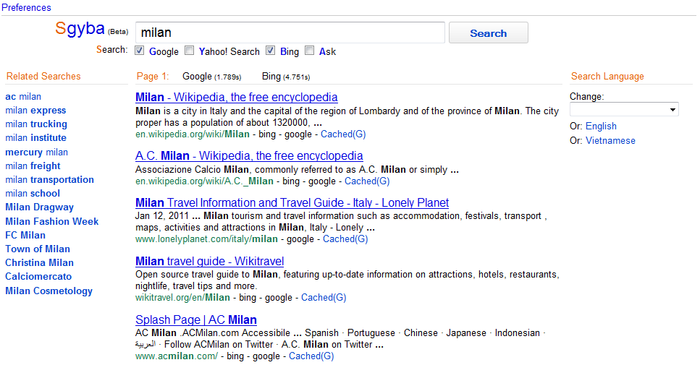
Task: Click the wikitravel.org/en/Milan URL
Action: coord(183,298)
